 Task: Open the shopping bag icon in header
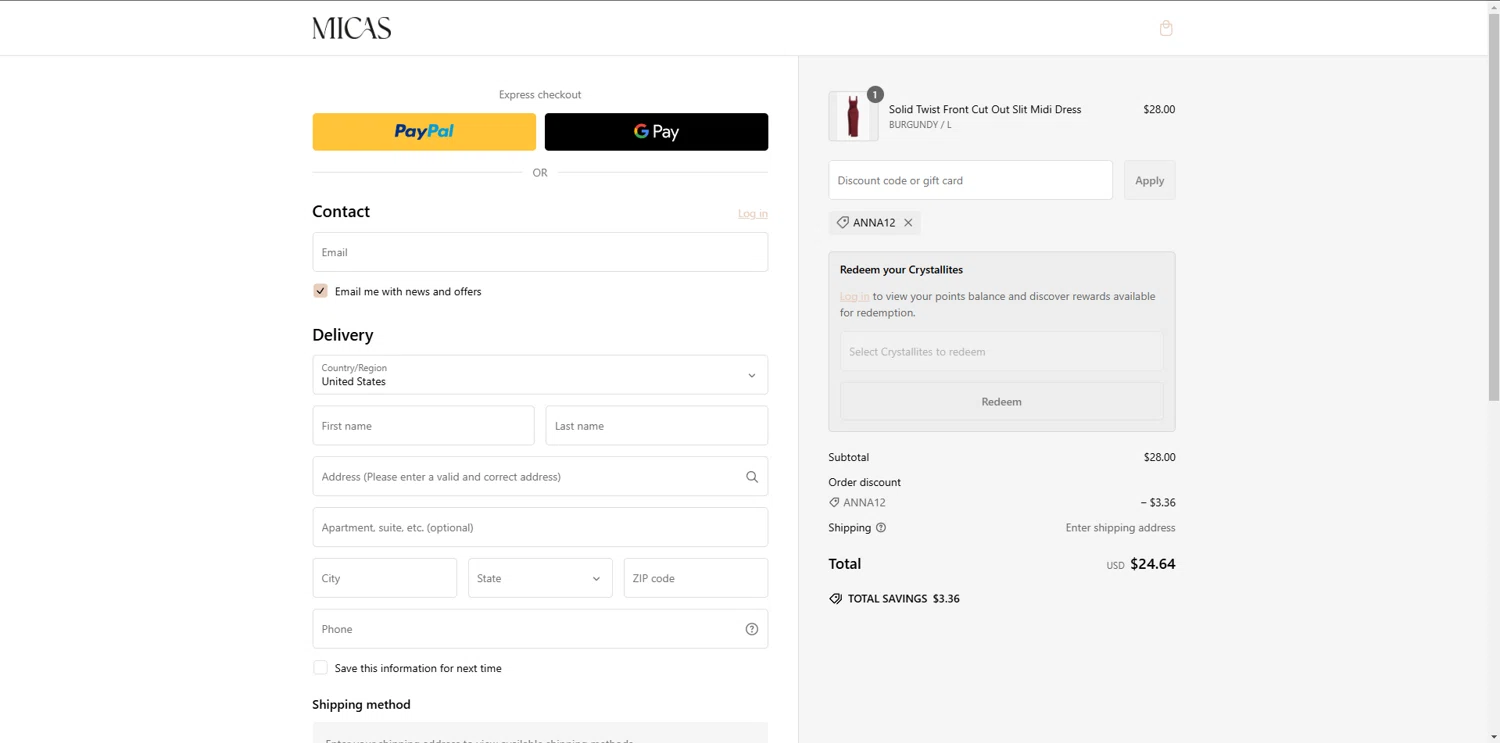(1166, 28)
